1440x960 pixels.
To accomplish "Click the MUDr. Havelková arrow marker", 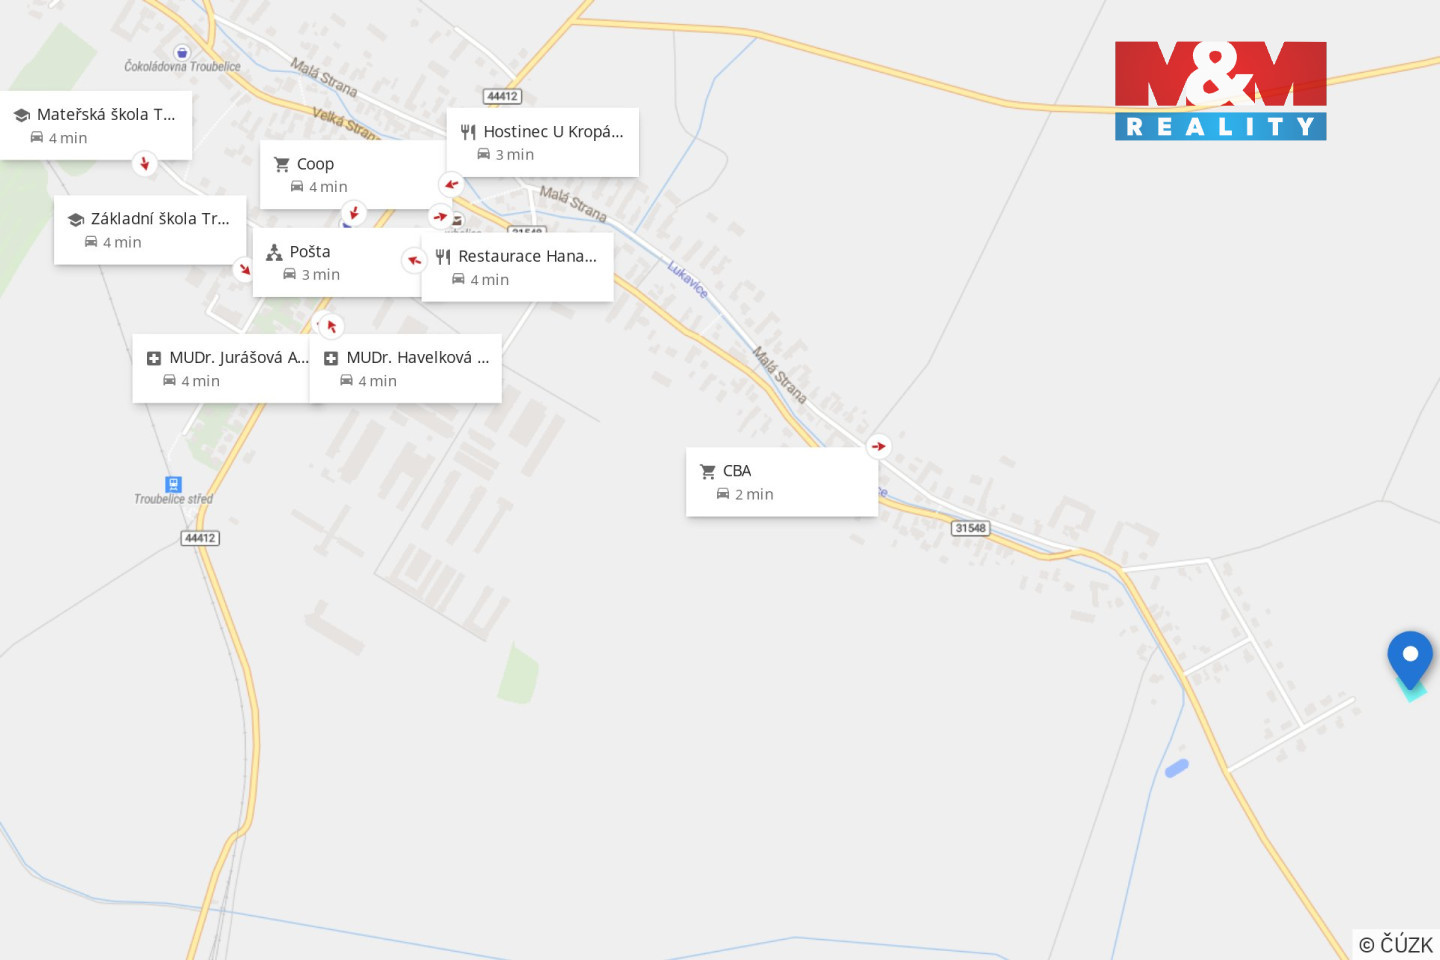I will click(x=331, y=326).
